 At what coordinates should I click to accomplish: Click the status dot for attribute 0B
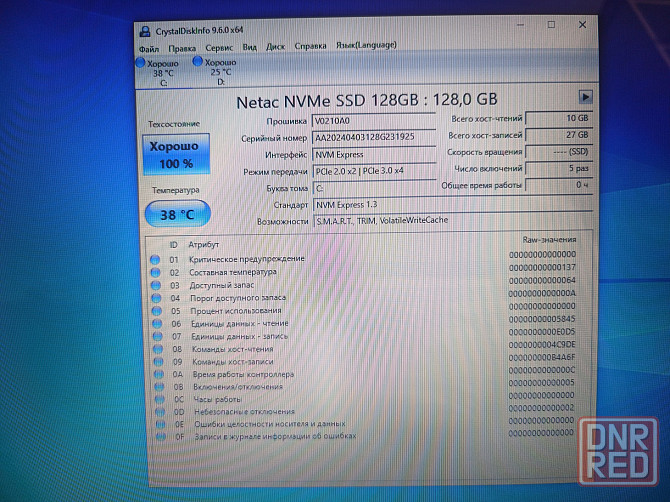[159, 387]
